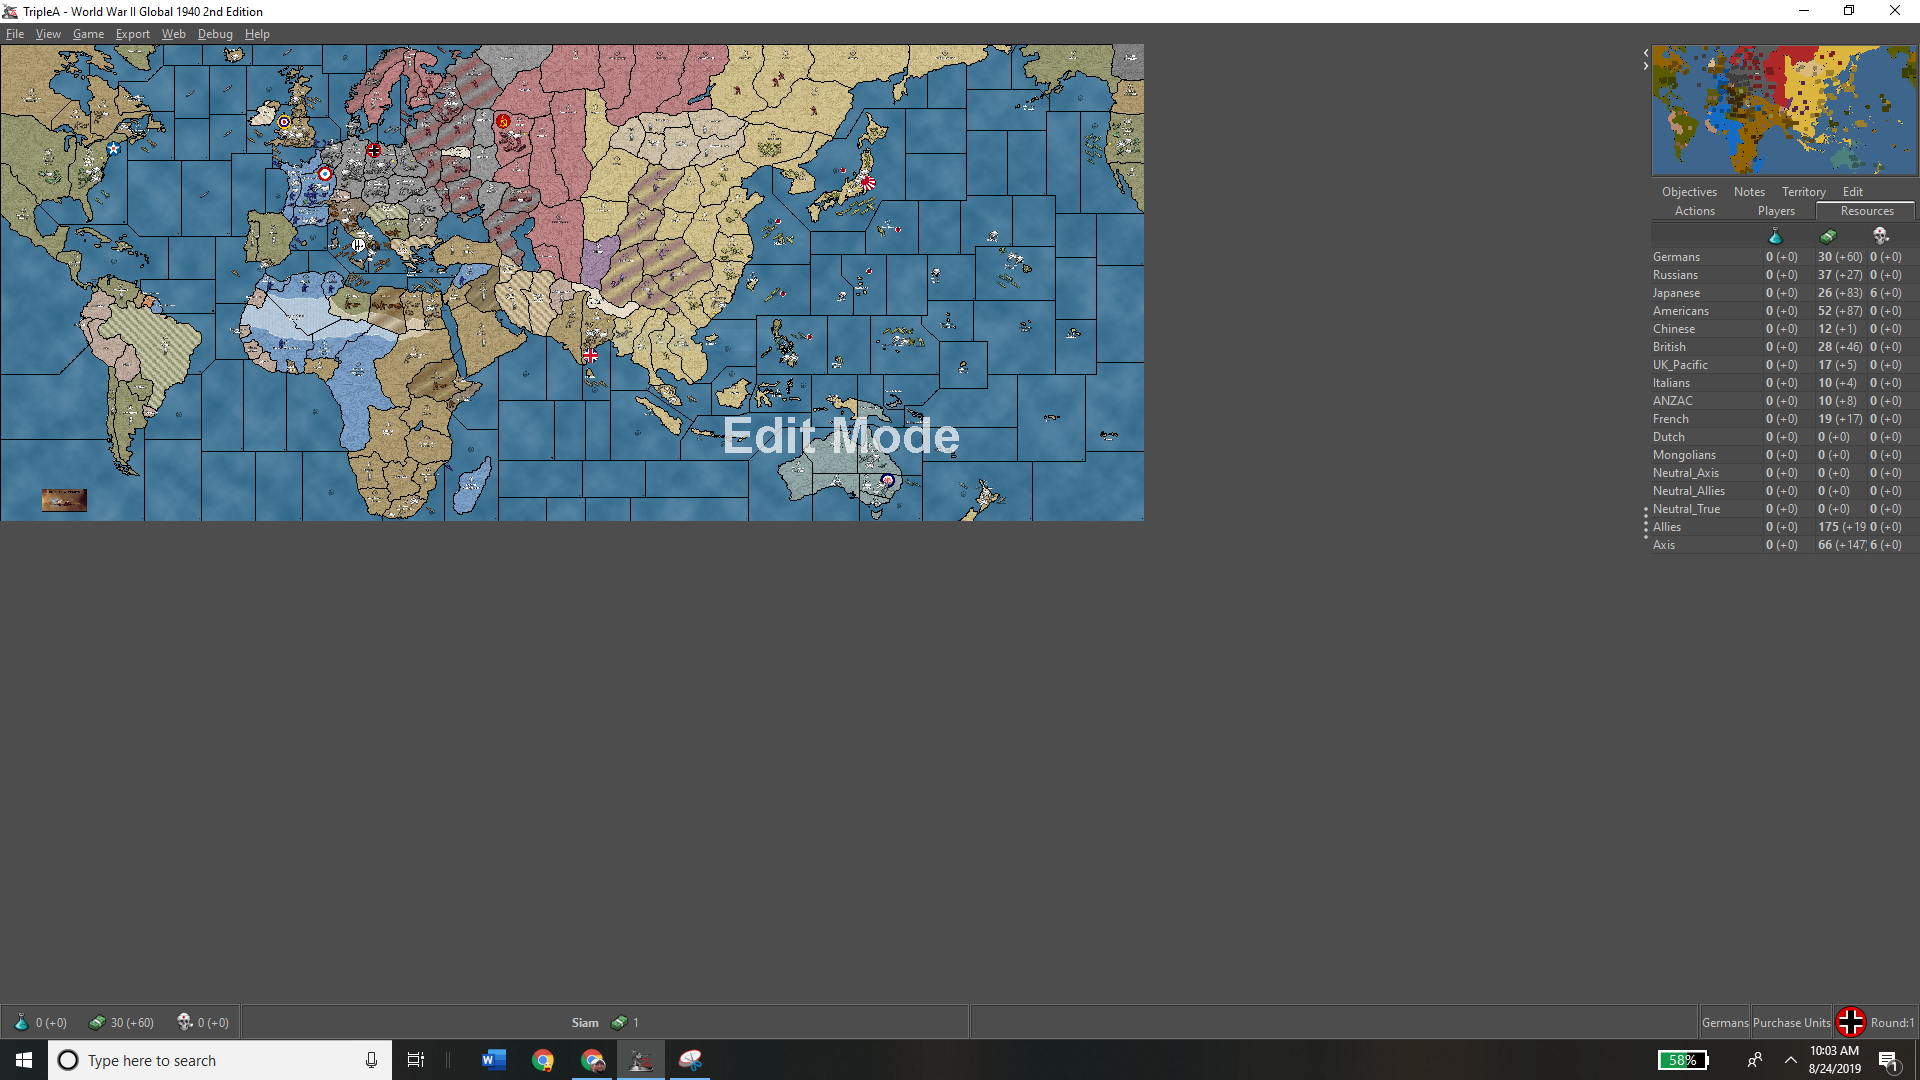Open the Help menu
This screenshot has width=1920, height=1080.
[257, 34]
